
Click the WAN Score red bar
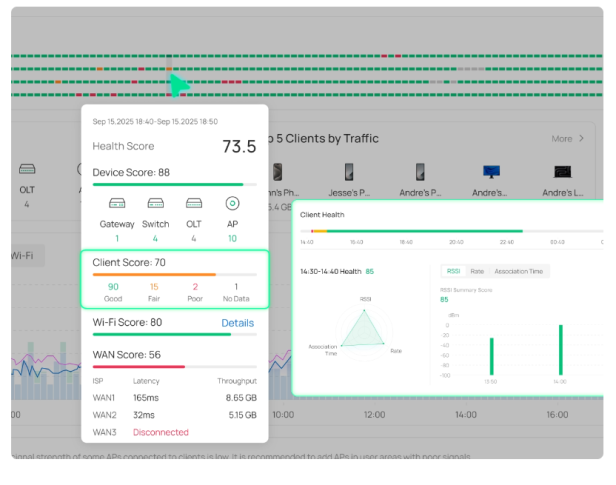point(139,367)
